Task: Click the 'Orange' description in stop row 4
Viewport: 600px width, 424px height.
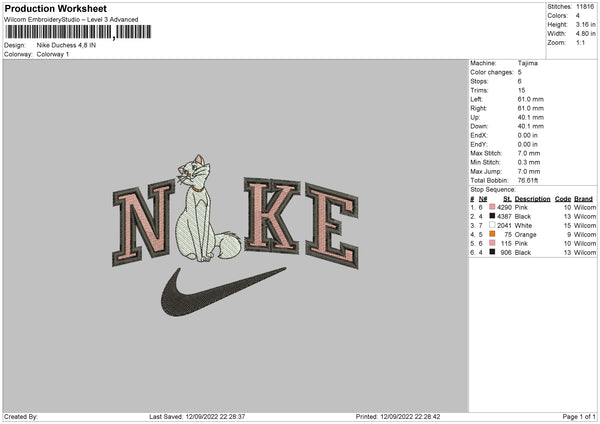Action: click(x=525, y=235)
